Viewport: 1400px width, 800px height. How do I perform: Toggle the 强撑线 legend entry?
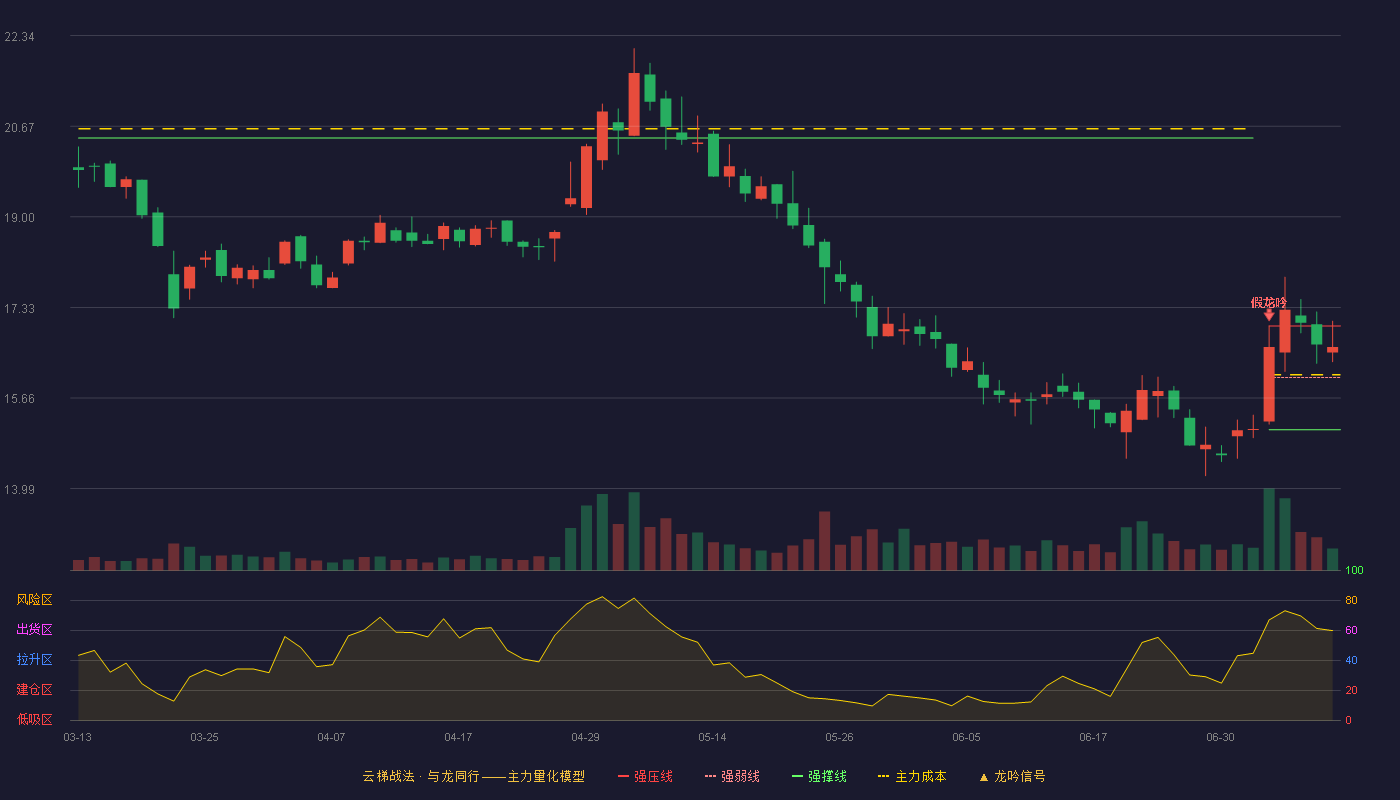pyautogui.click(x=819, y=776)
